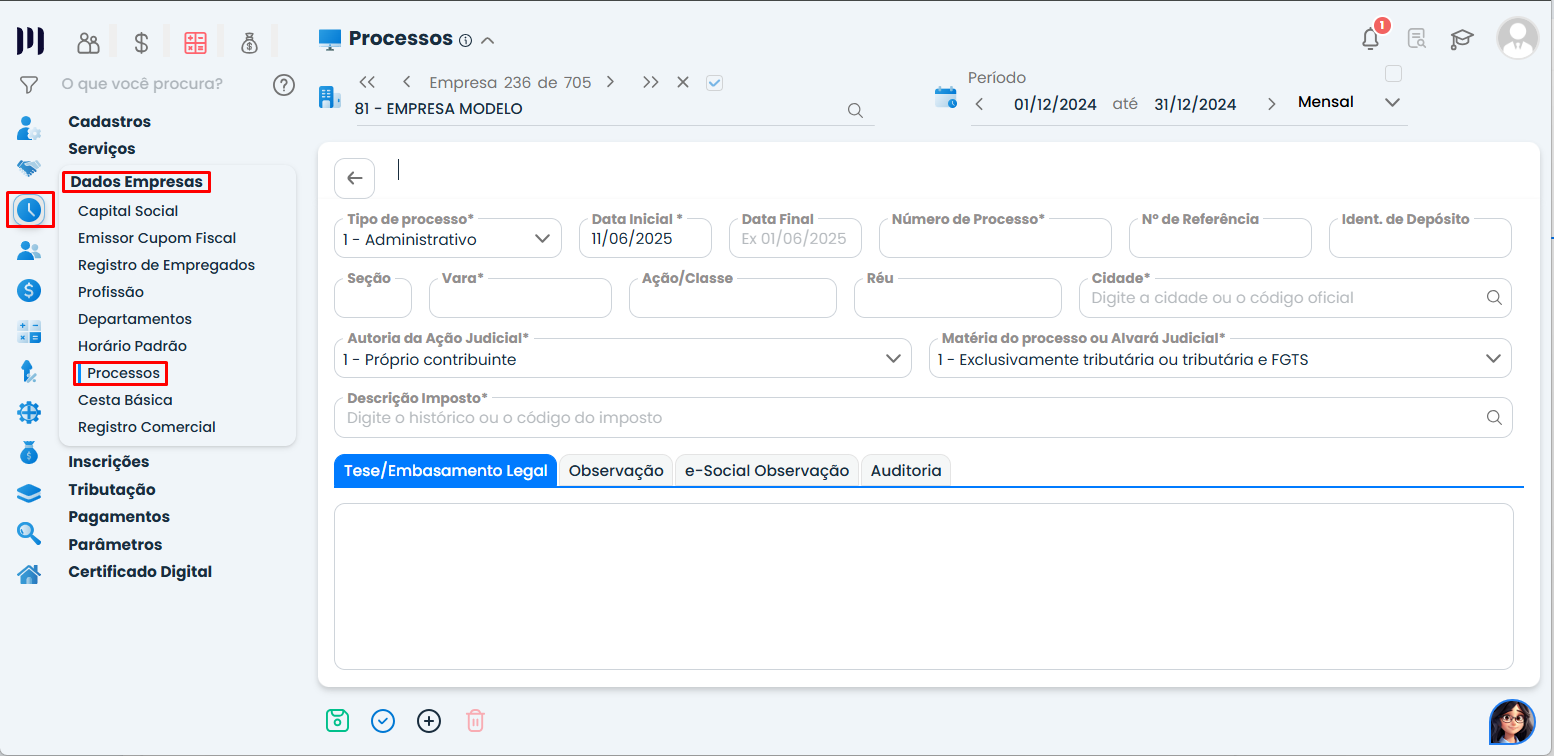Click the back arrow button
Screen dimensions: 1554x756
point(354,178)
